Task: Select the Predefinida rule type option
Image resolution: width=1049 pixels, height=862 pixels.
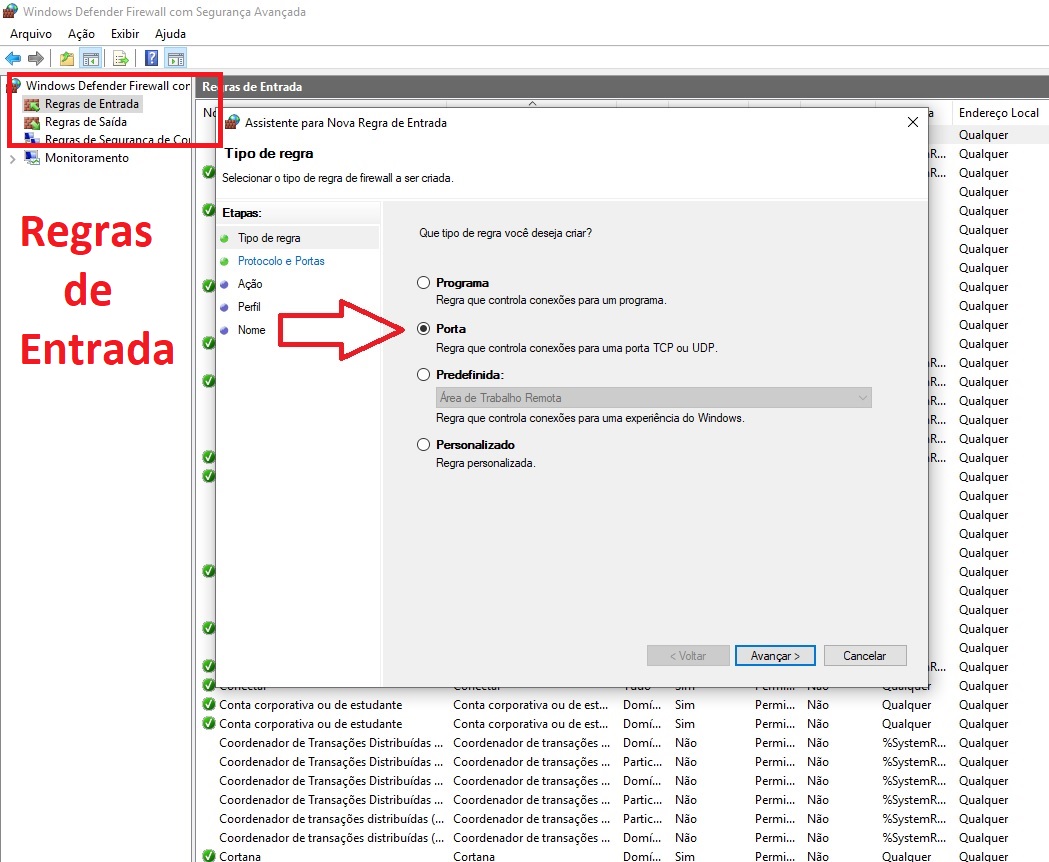Action: click(x=423, y=375)
